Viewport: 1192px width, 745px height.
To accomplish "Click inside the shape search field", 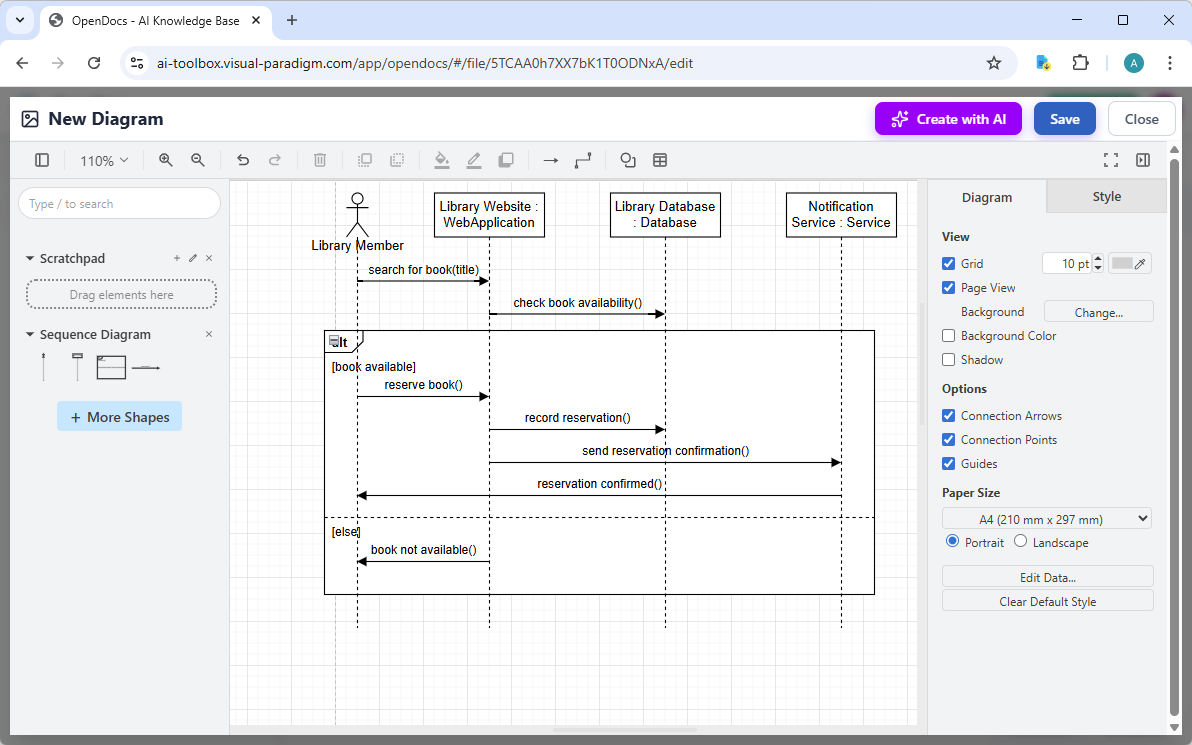I will tap(119, 203).
